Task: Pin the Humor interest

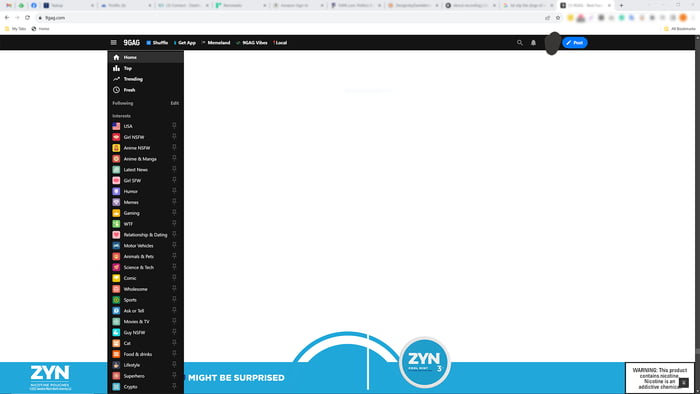Action: click(x=174, y=191)
